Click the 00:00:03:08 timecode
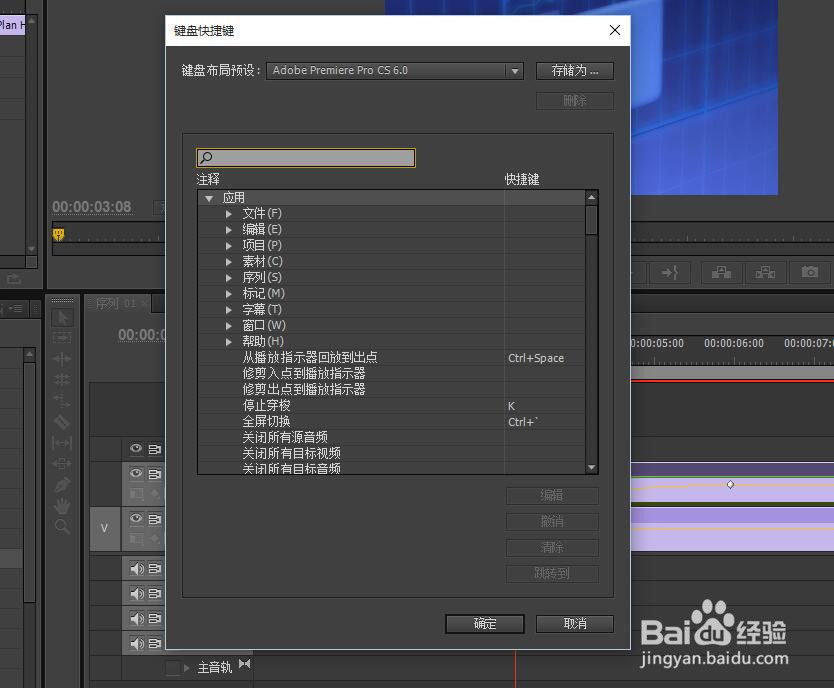834x688 pixels. click(91, 207)
